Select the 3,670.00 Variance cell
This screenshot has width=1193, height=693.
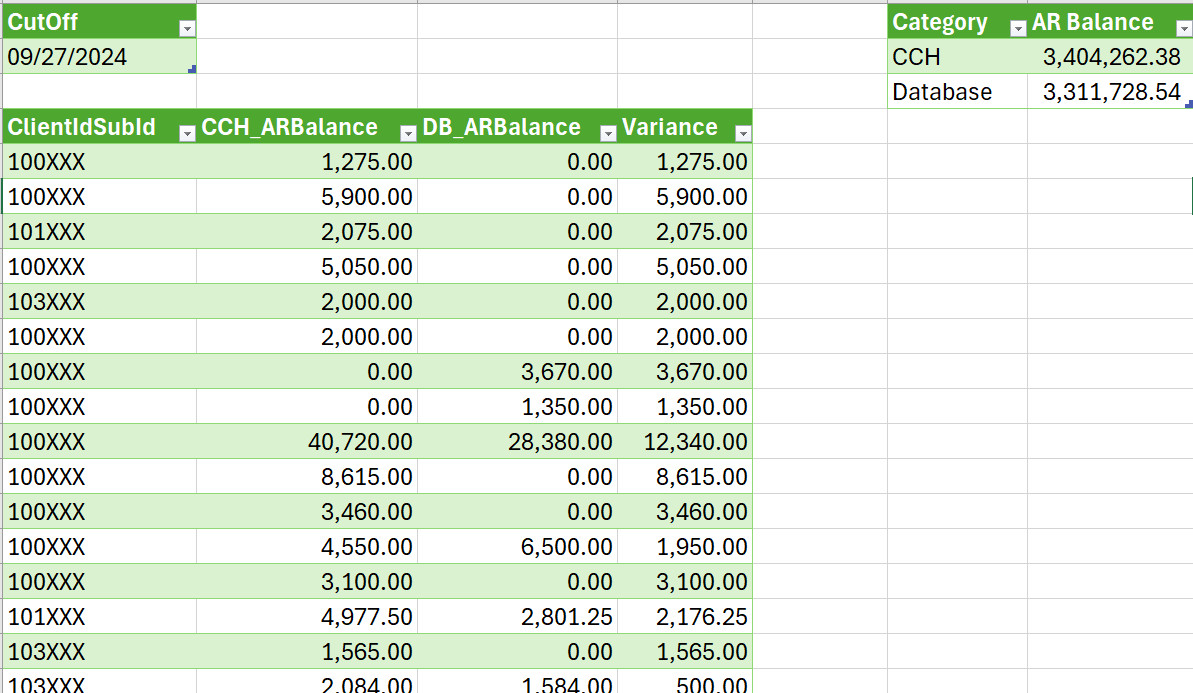click(685, 371)
